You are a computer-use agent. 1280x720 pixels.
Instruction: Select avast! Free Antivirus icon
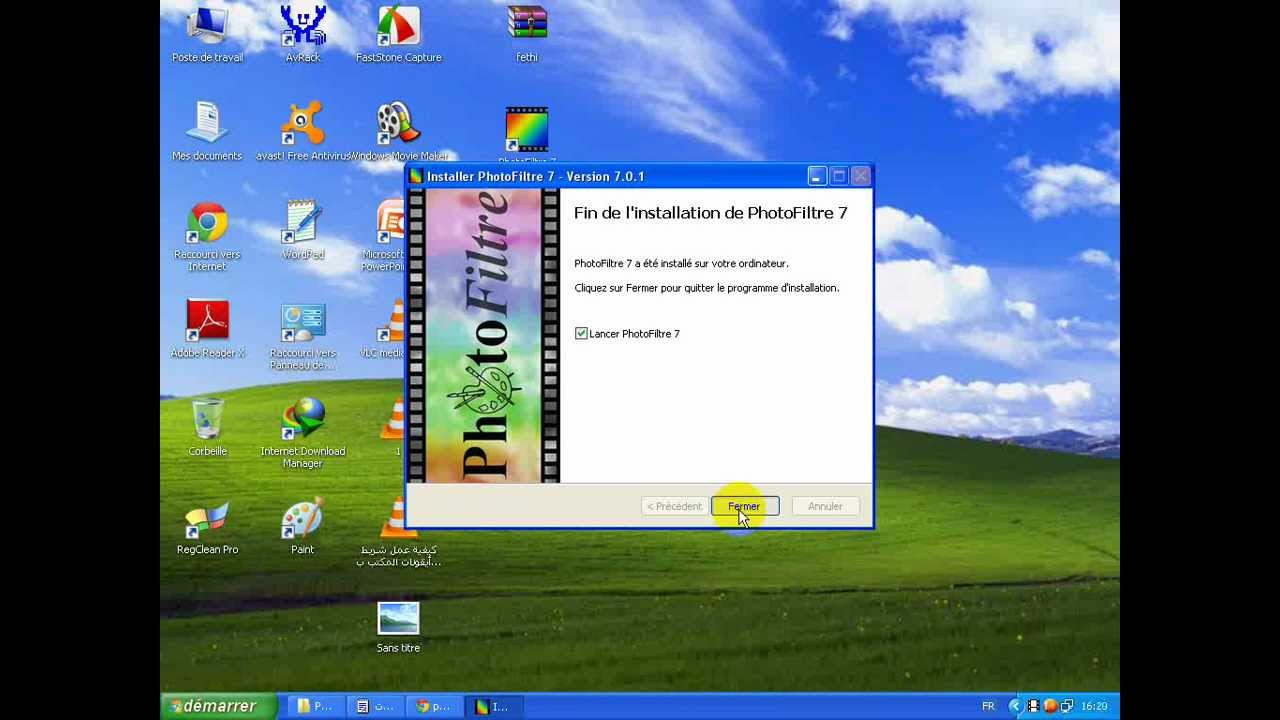click(x=302, y=132)
